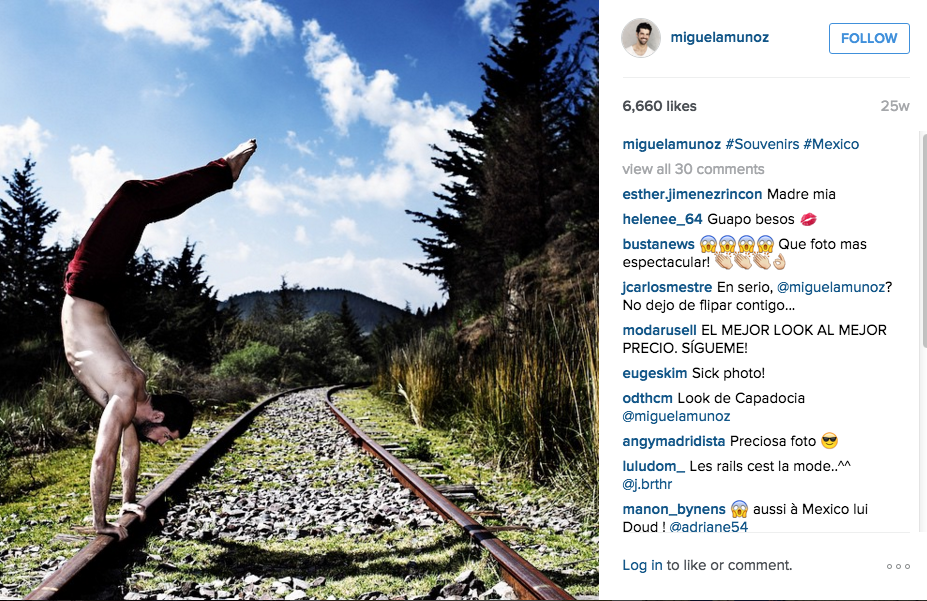
Task: Click the comments scrollbar
Action: click(923, 241)
